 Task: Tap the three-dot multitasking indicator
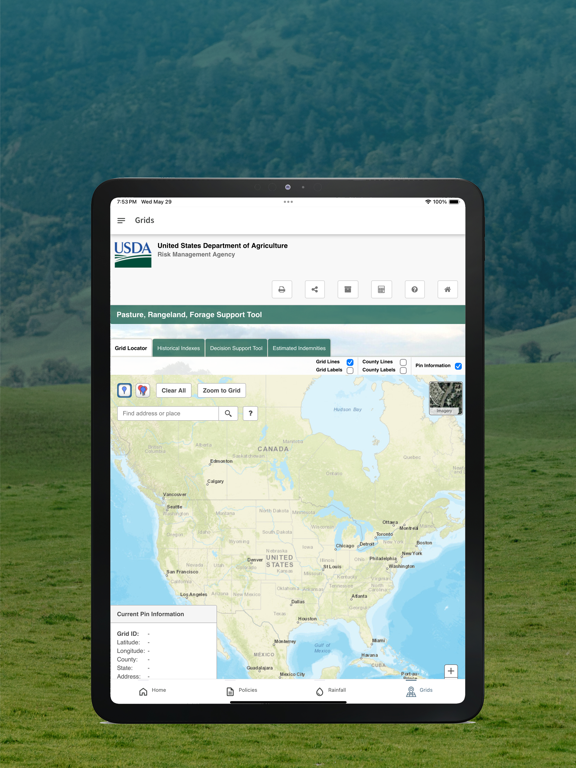(288, 202)
